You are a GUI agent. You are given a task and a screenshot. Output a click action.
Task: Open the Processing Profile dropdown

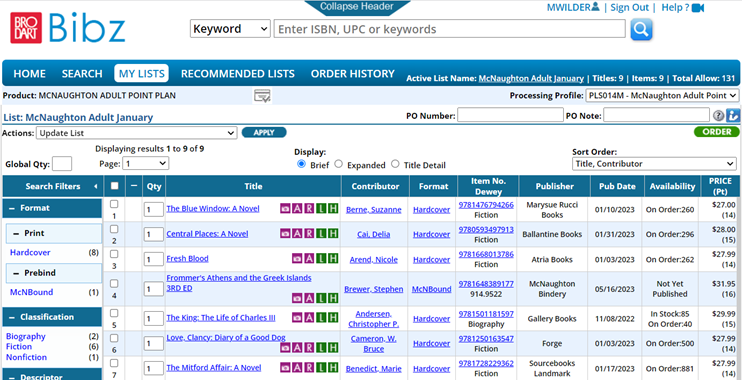click(x=662, y=96)
